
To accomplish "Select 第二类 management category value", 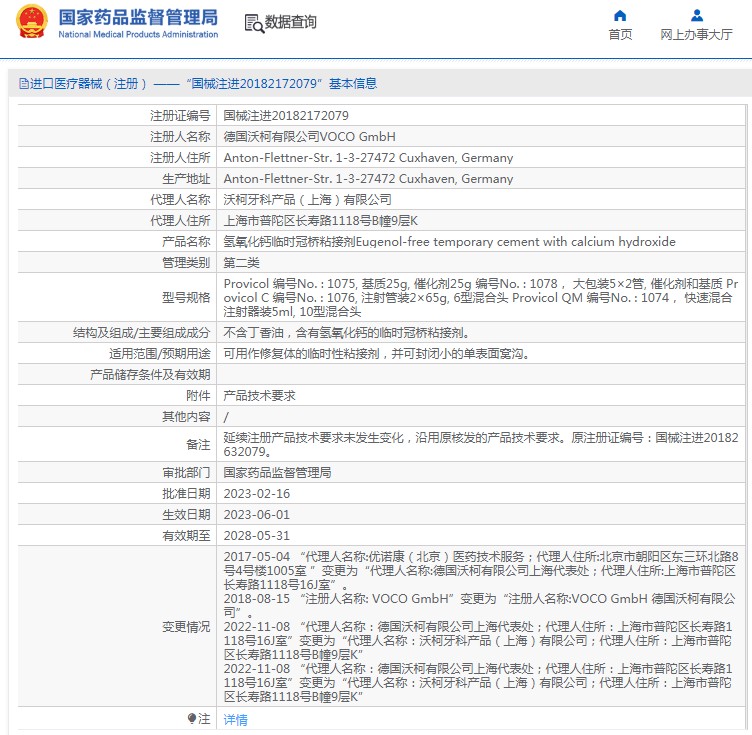I will 242,263.
